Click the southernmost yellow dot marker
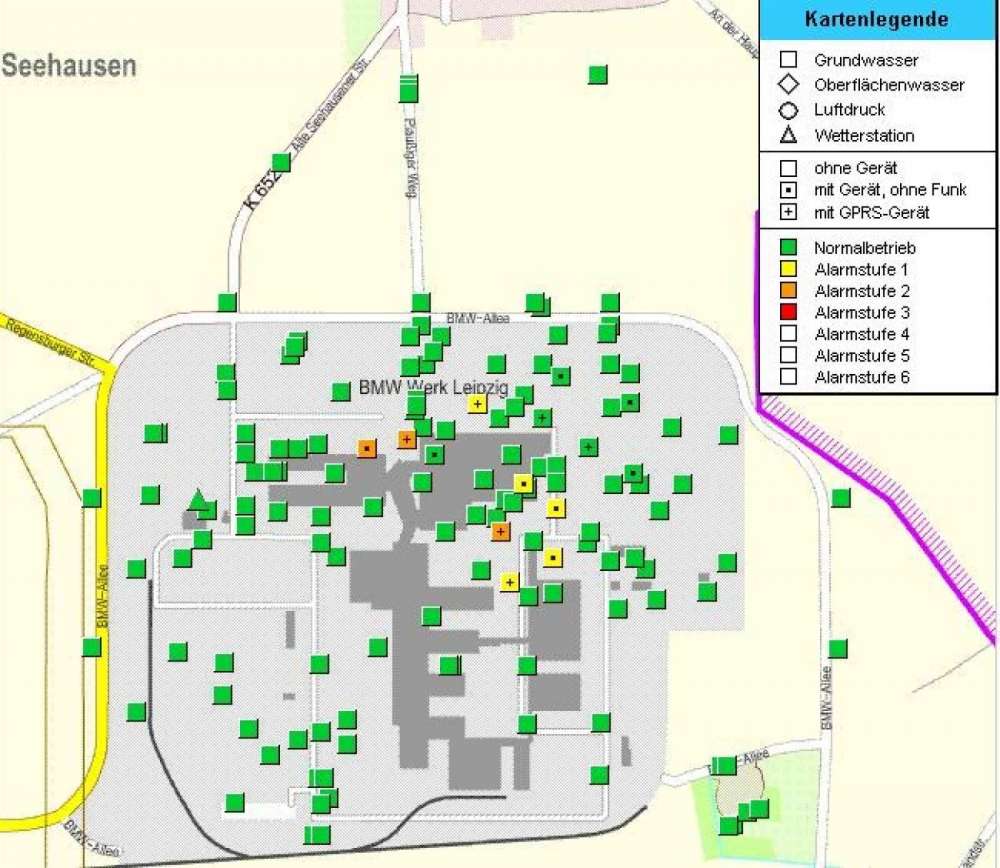Viewport: 1000px width, 868px height. click(553, 558)
